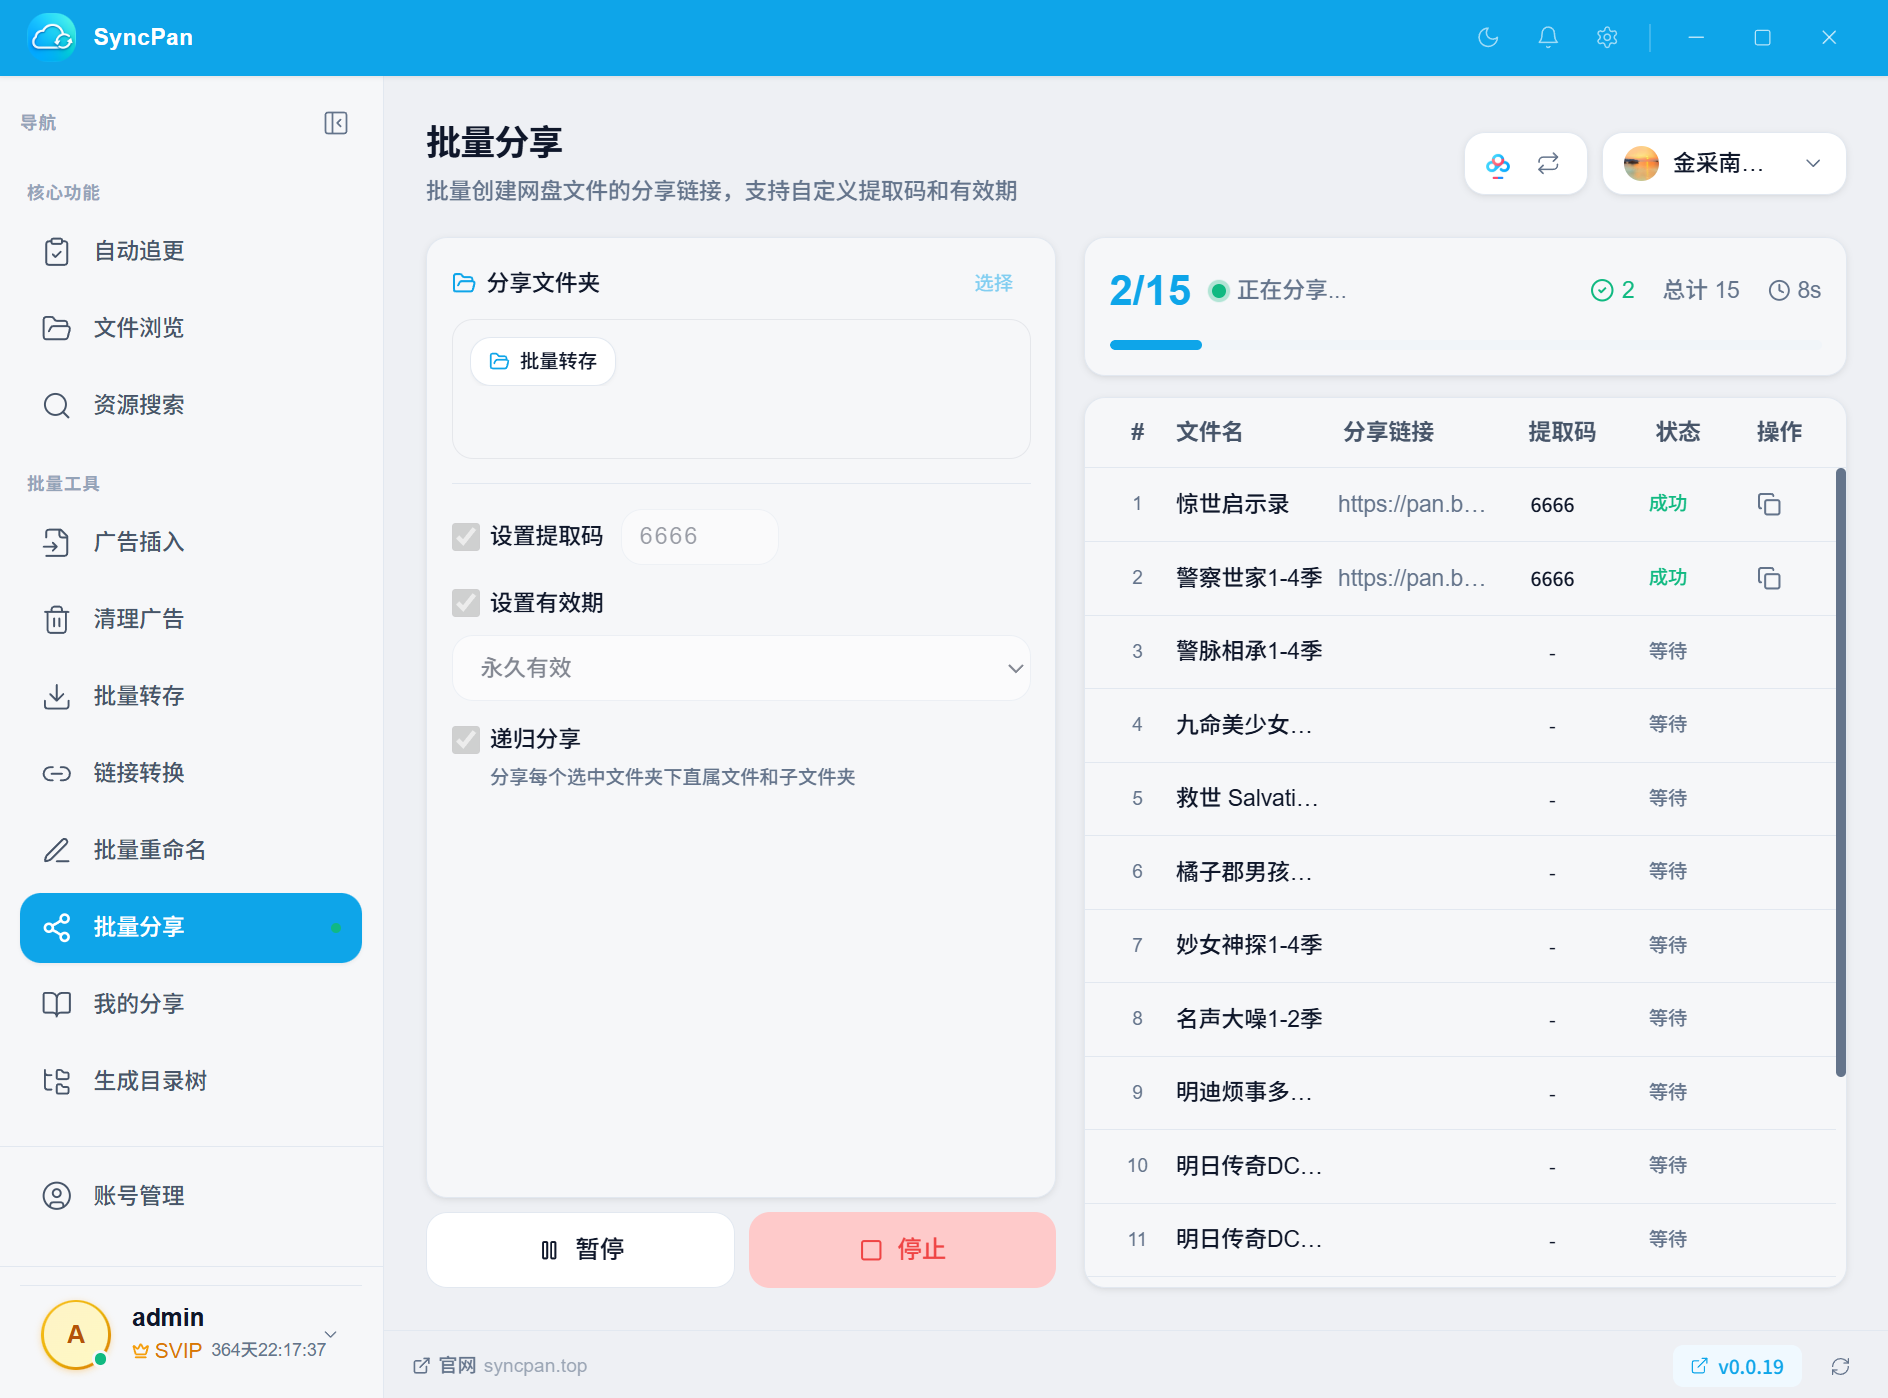The image size is (1888, 1398).
Task: Click file name 警脉相承1-4季
Action: click(1249, 651)
